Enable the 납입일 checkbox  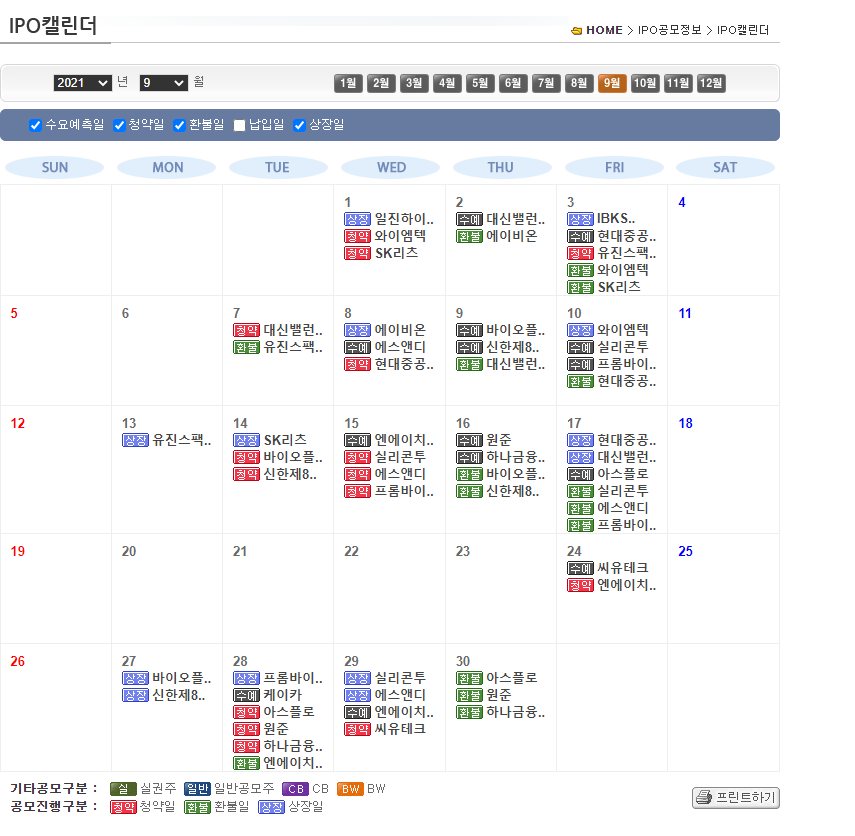[x=239, y=125]
